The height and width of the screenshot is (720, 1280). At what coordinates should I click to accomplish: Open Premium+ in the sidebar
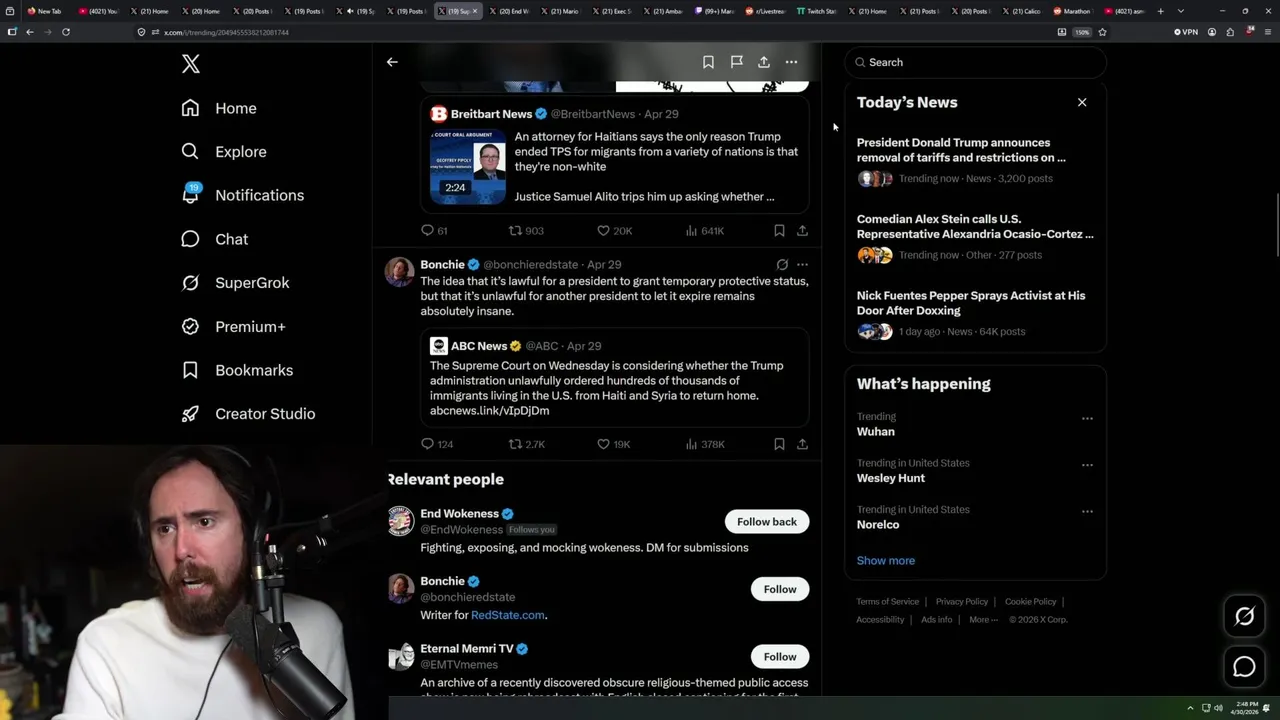[233, 327]
